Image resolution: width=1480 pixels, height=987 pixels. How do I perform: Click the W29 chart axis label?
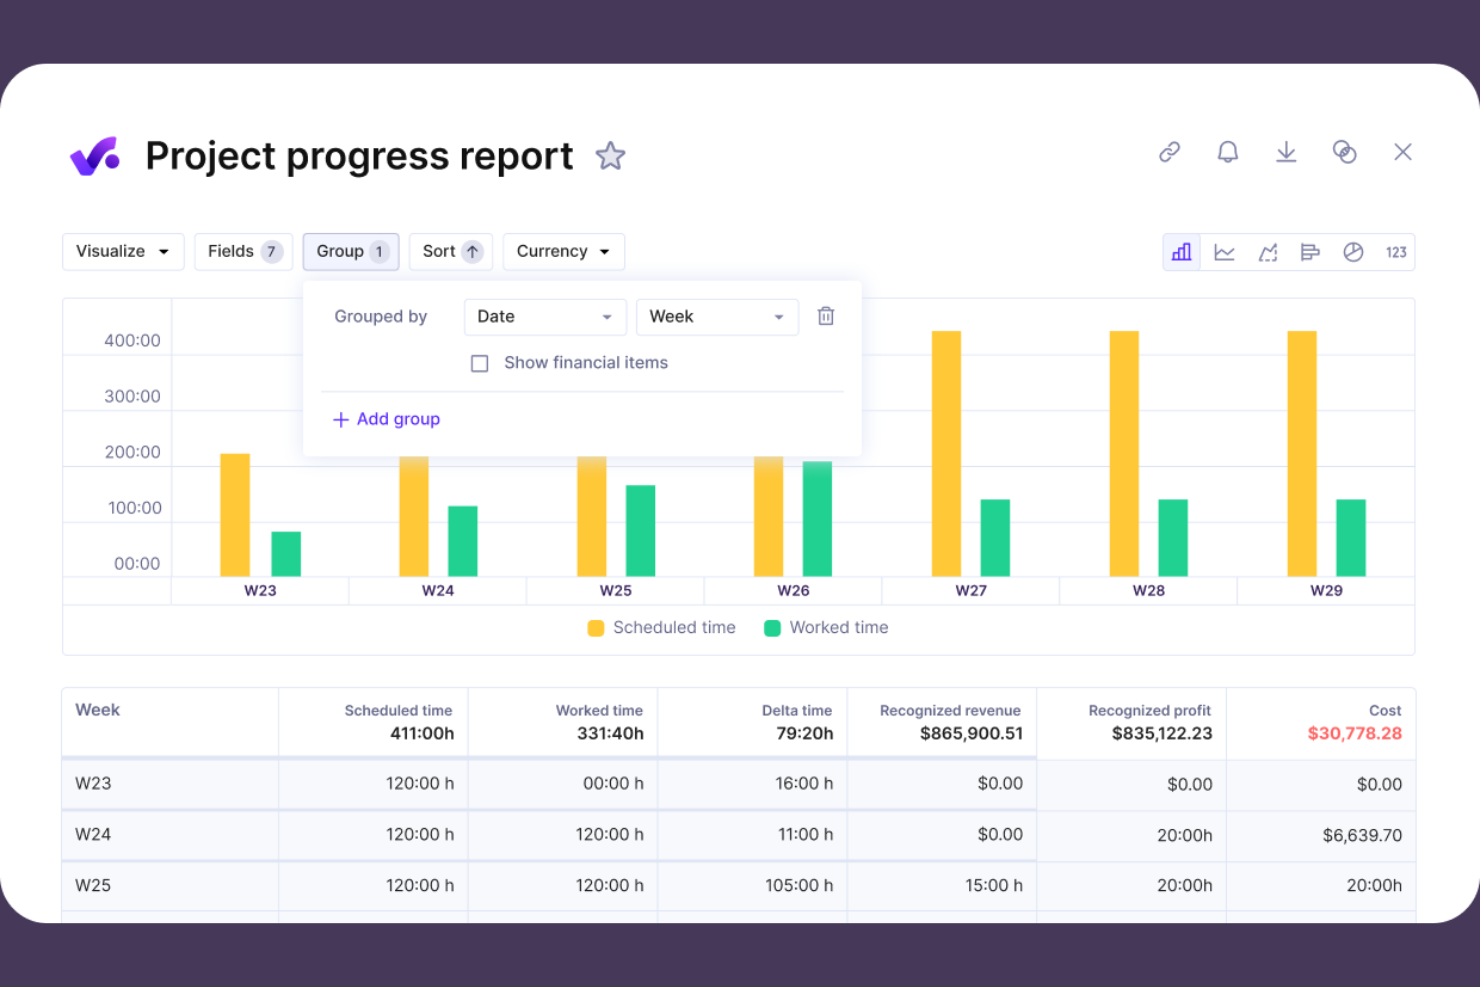1326,591
